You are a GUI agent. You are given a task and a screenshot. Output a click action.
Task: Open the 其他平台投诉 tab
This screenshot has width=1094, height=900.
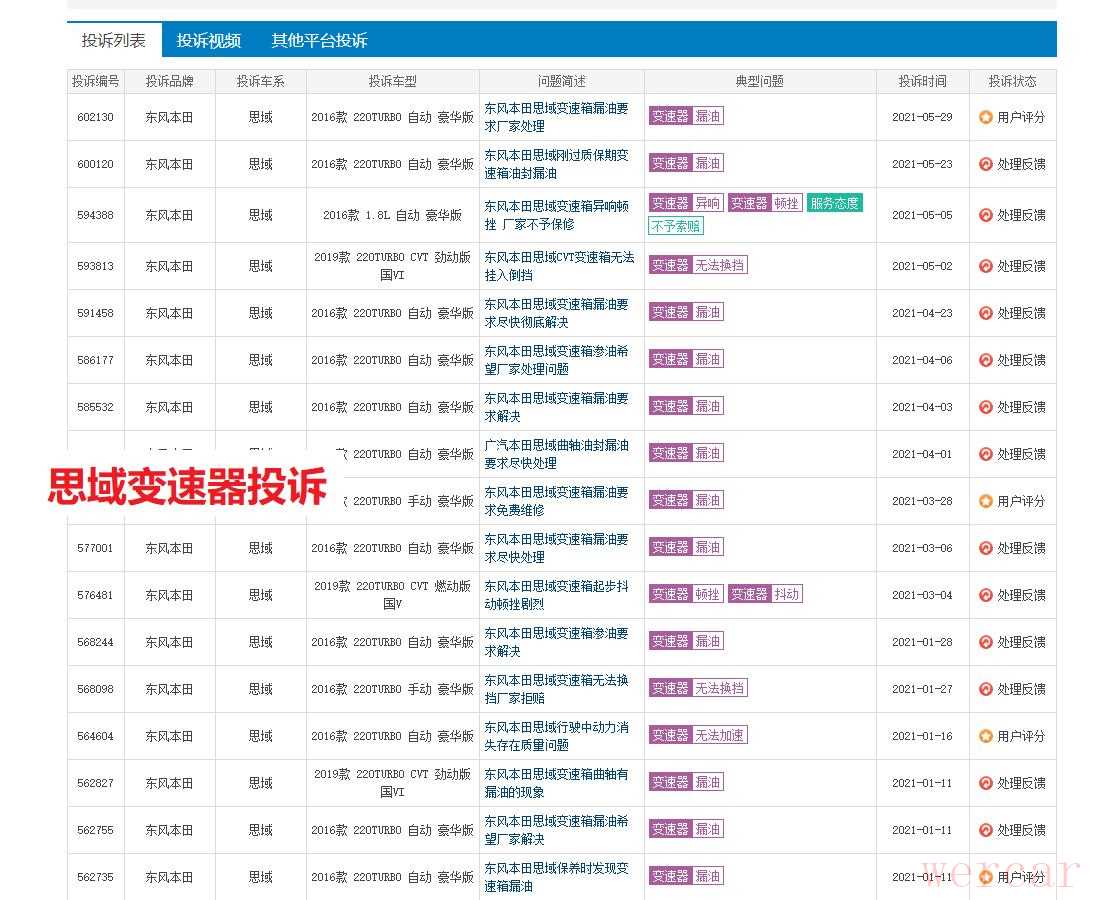click(x=319, y=40)
